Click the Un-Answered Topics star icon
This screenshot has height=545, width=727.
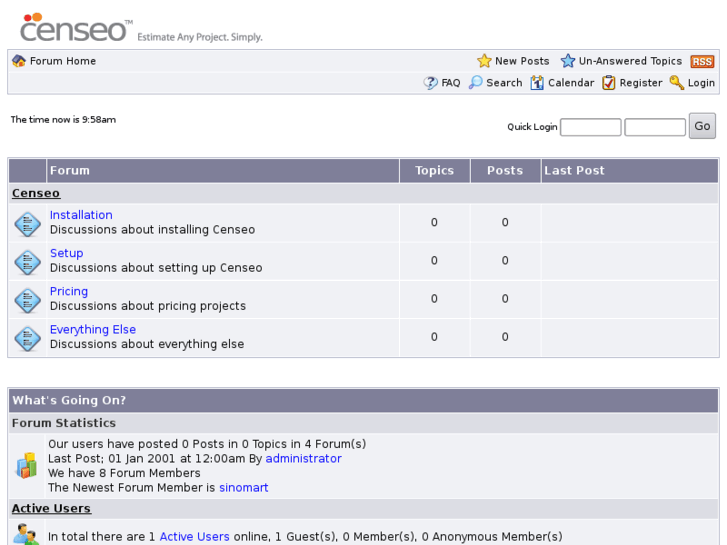[568, 61]
